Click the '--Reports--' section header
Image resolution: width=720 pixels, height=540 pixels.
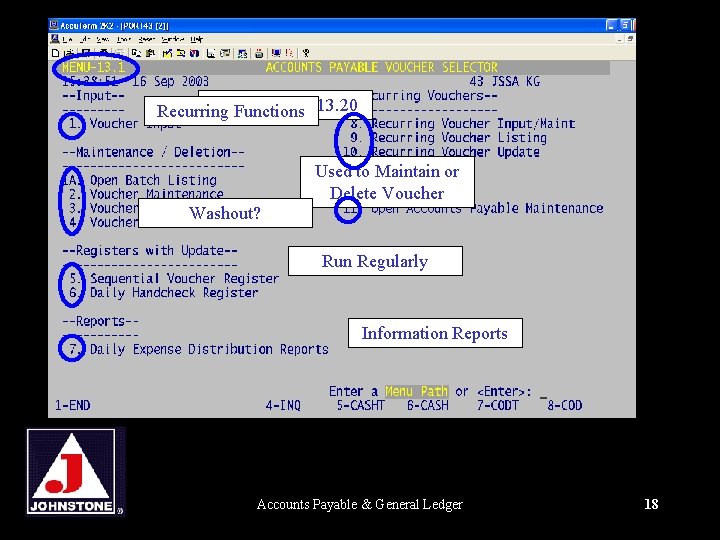[100, 321]
